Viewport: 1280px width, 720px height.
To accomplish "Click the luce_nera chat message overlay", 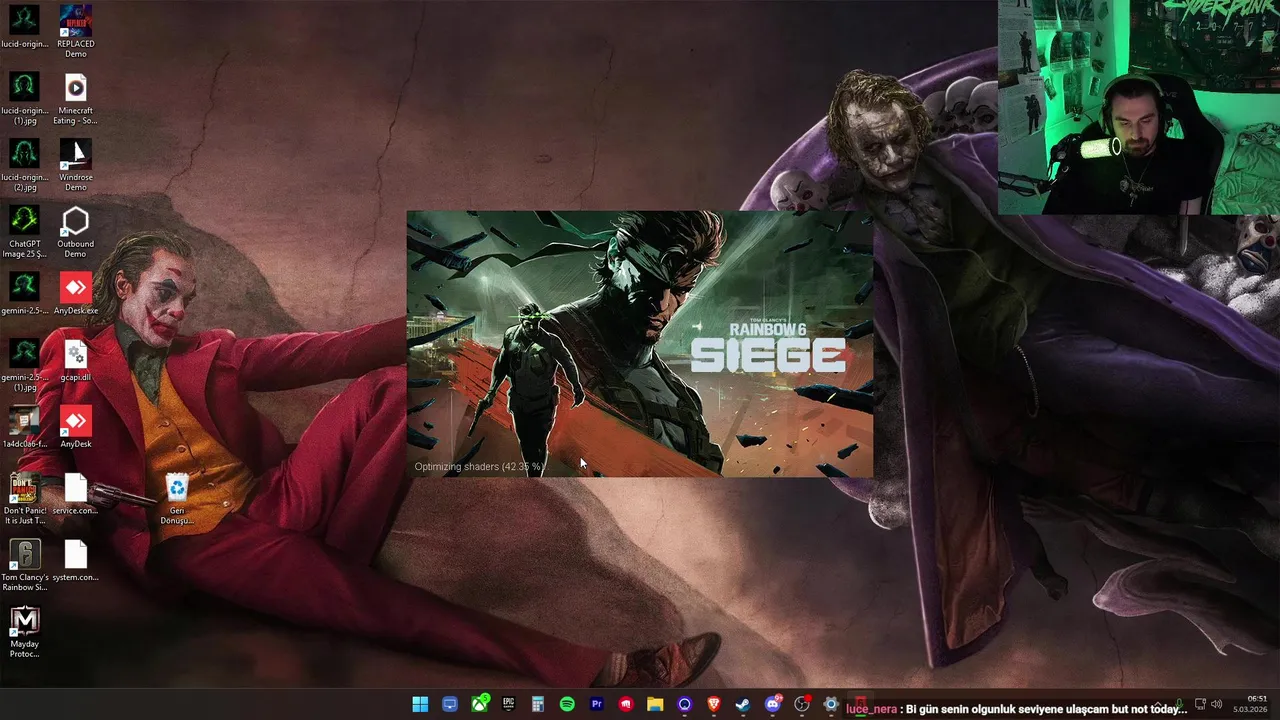I will [x=1016, y=709].
